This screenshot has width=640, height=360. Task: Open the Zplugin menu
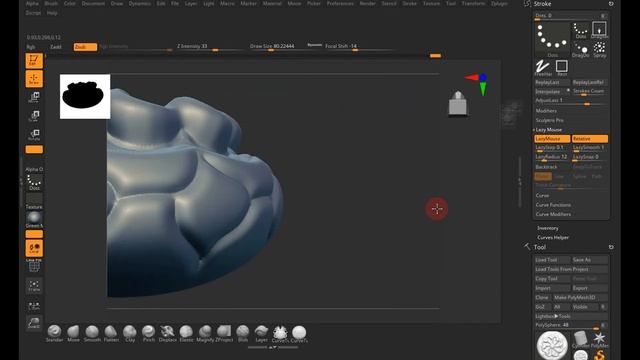tap(499, 3)
